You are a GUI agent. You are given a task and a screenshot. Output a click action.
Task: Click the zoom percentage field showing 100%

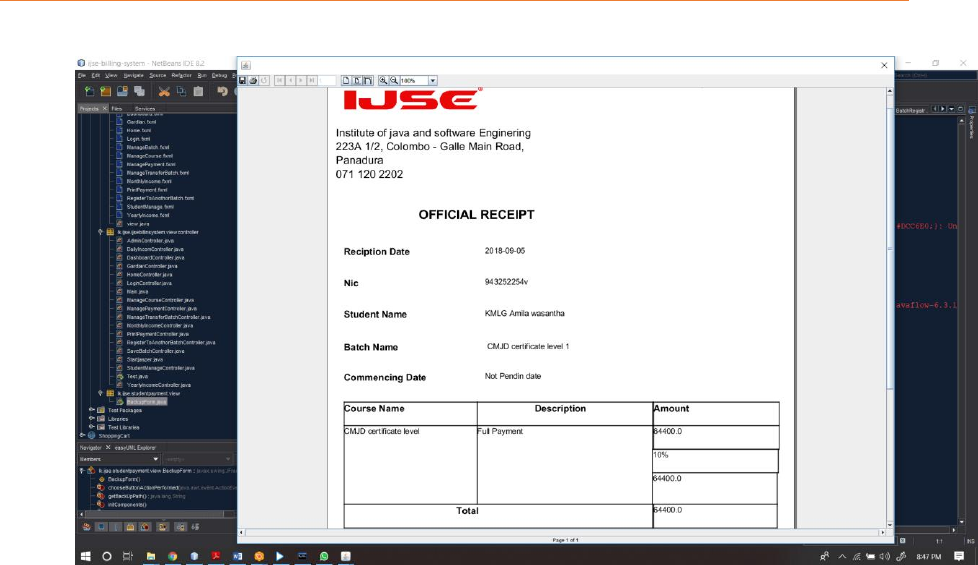(414, 80)
